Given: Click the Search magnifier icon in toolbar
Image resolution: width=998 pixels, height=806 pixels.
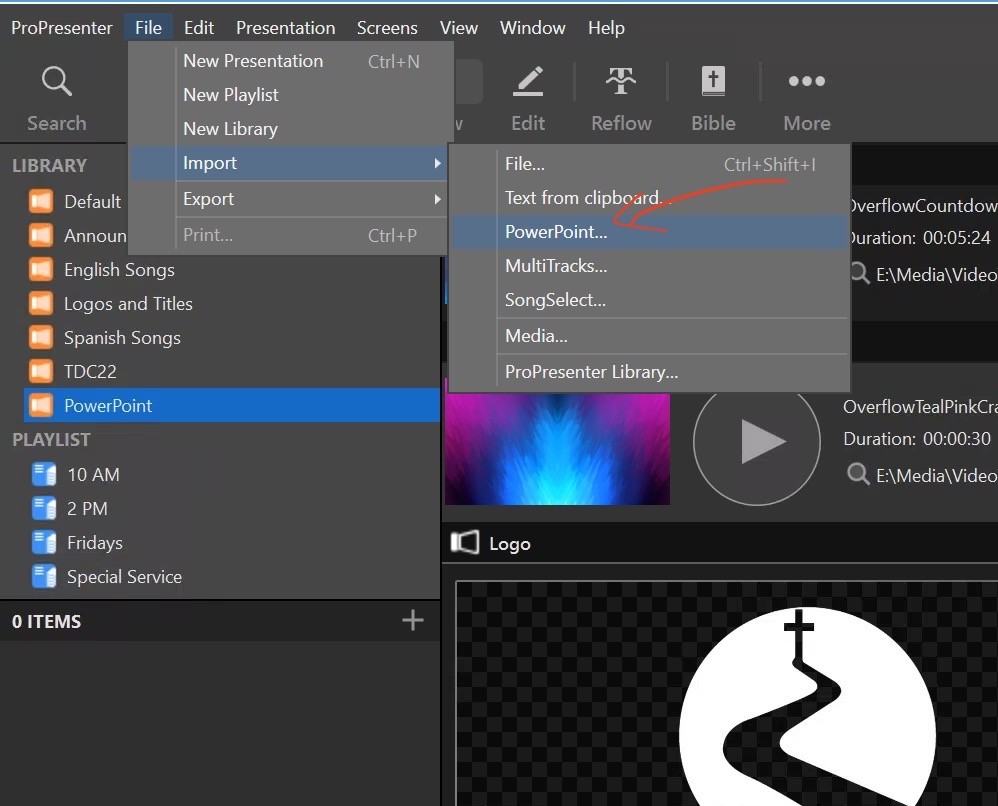Looking at the screenshot, I should [x=57, y=81].
